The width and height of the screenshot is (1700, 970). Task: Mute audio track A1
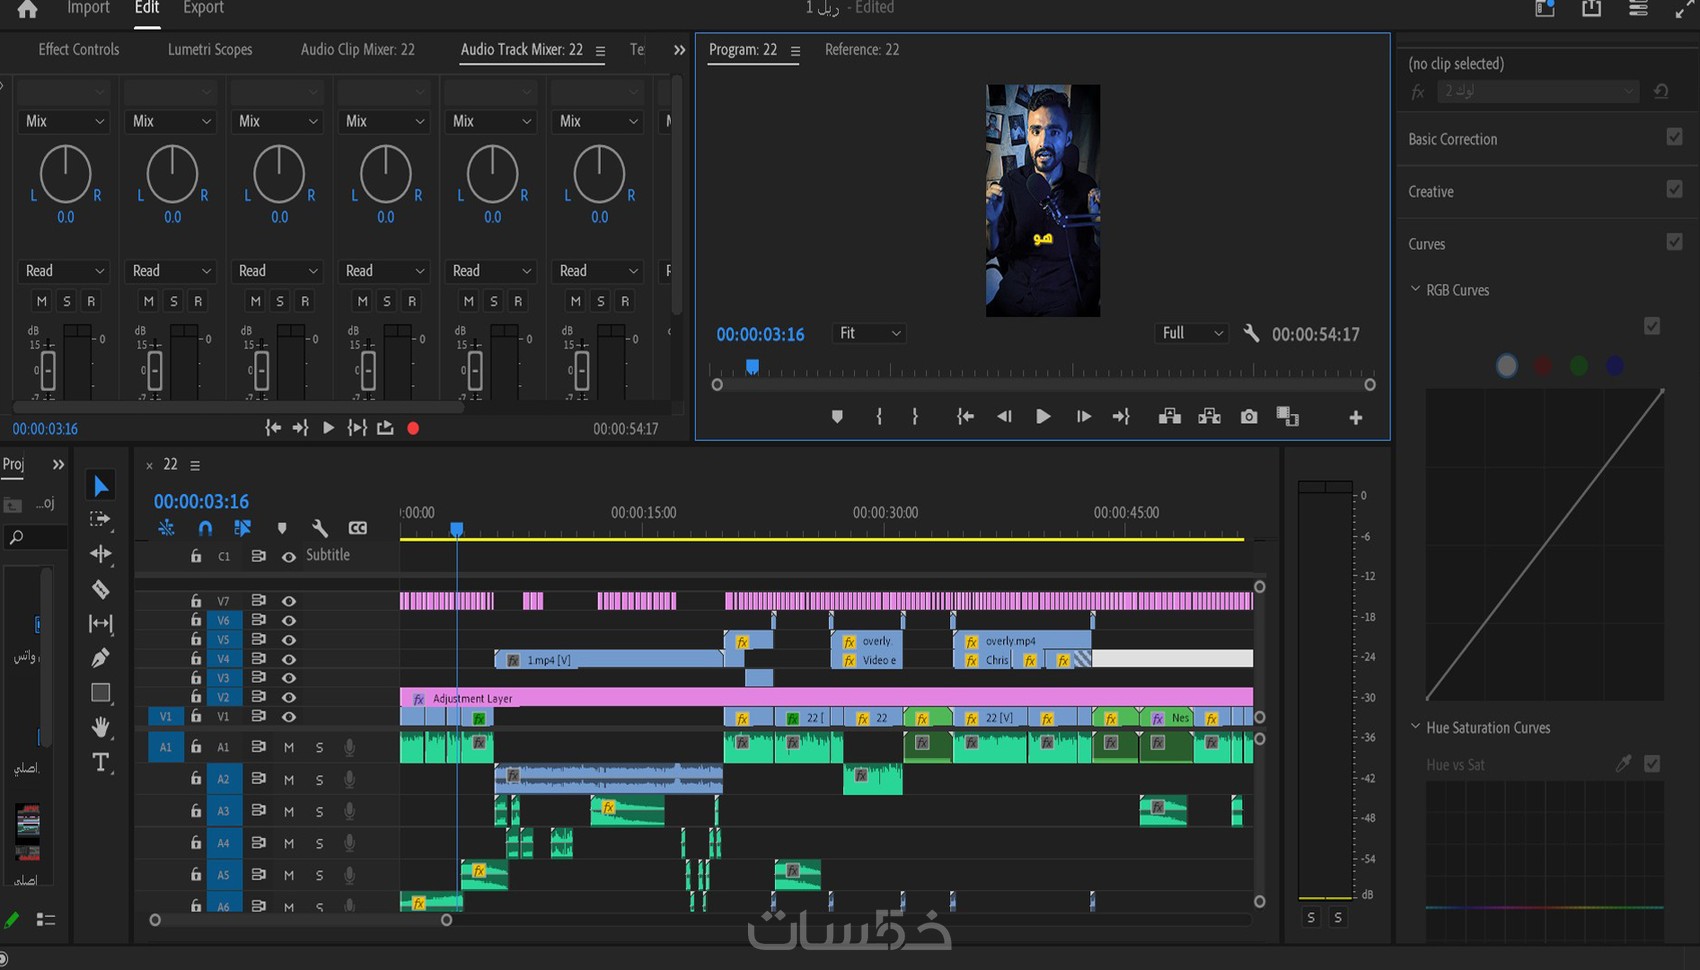point(289,747)
